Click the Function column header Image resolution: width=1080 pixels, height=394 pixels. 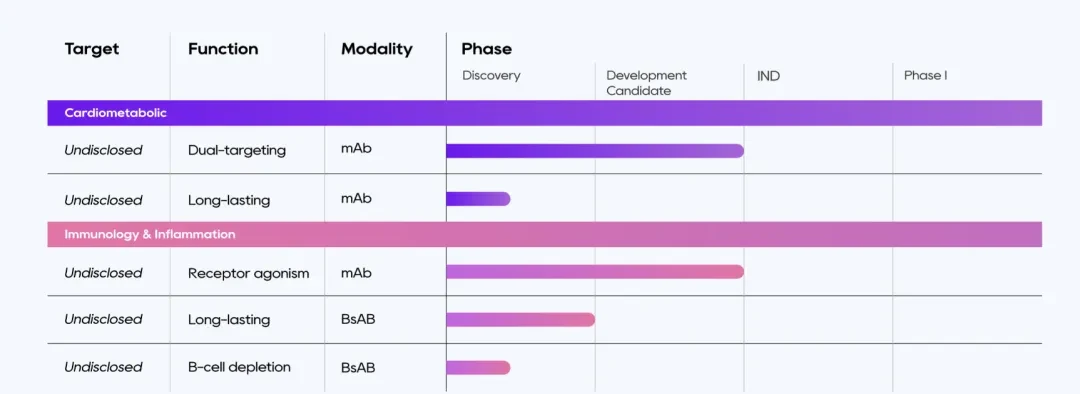(x=223, y=49)
